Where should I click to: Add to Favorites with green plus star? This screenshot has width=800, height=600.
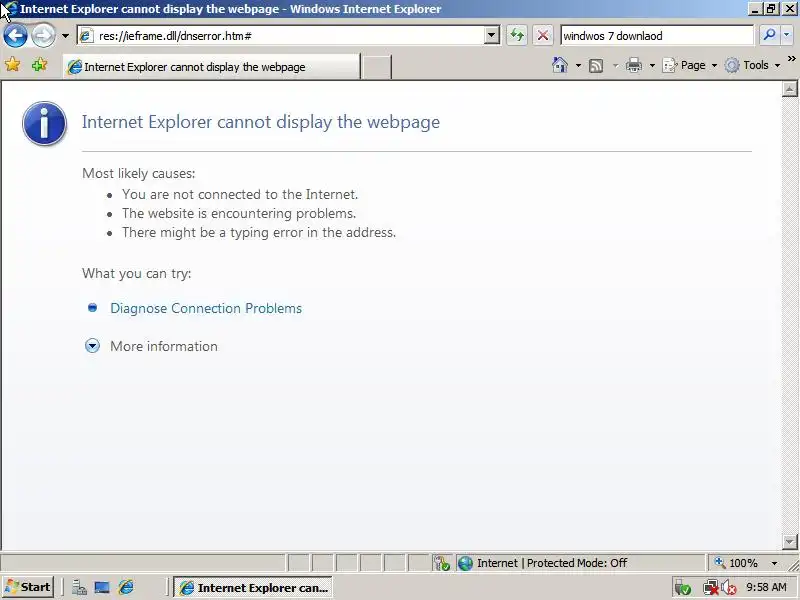tap(39, 65)
